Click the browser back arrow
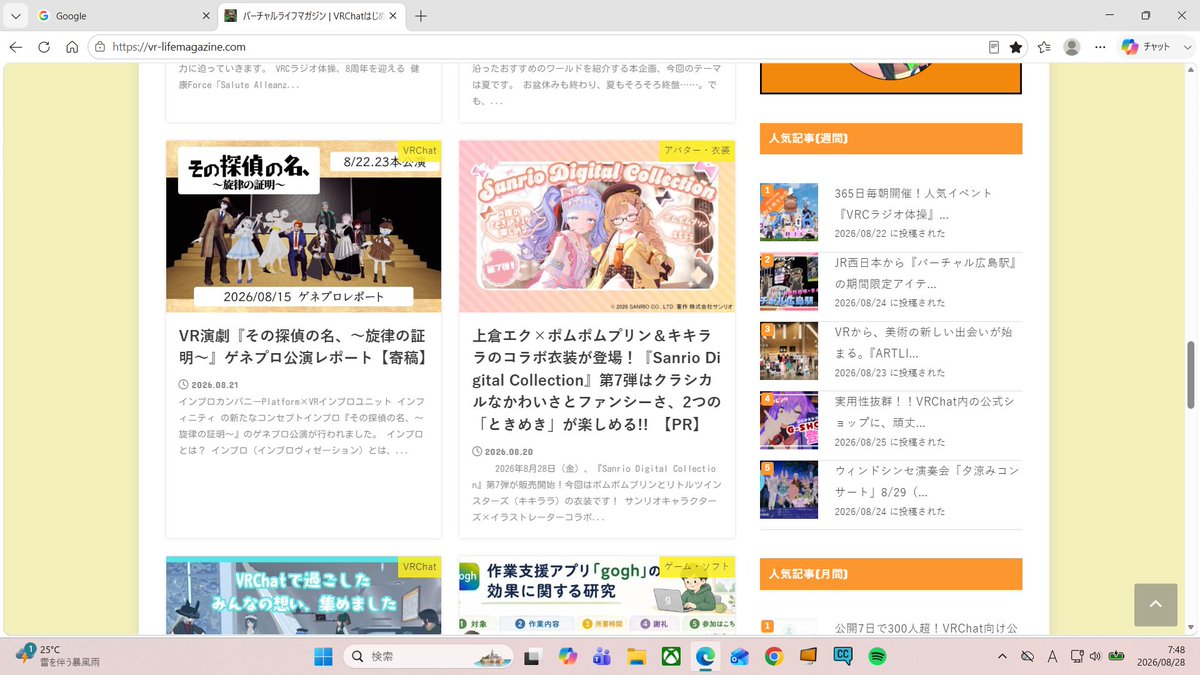Image resolution: width=1200 pixels, height=675 pixels. [x=16, y=47]
